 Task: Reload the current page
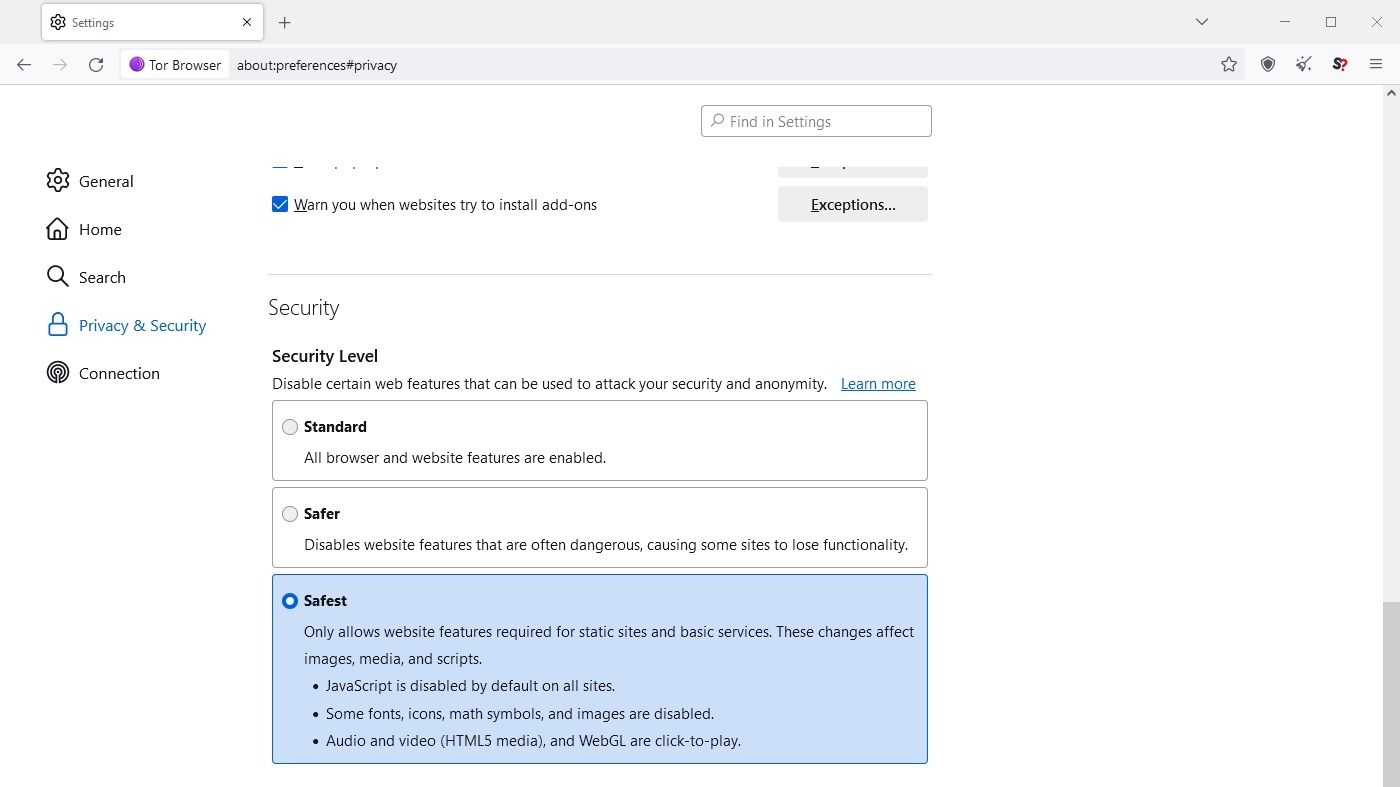pyautogui.click(x=96, y=64)
